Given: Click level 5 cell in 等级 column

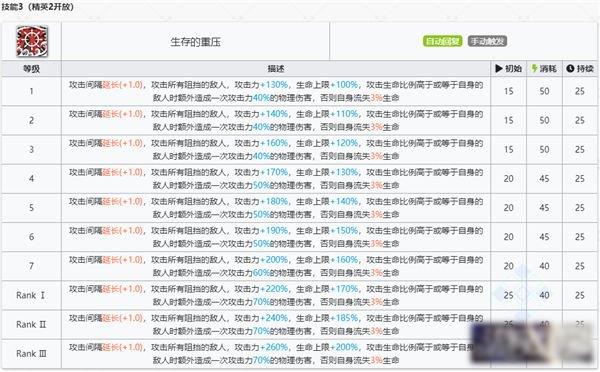Looking at the screenshot, I should point(31,207).
